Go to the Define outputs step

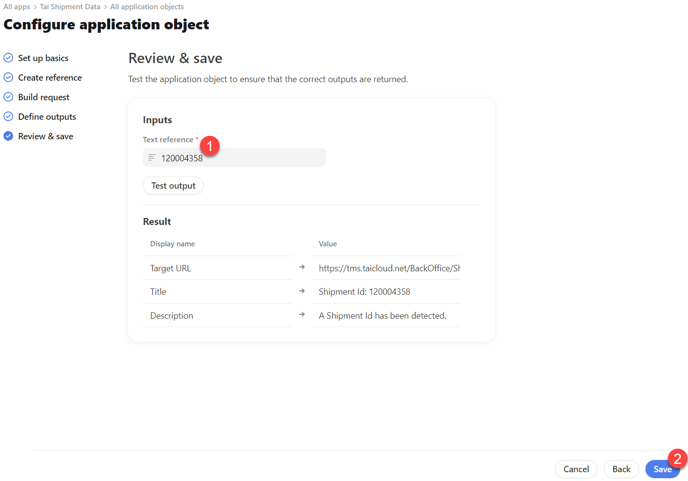tap(47, 117)
